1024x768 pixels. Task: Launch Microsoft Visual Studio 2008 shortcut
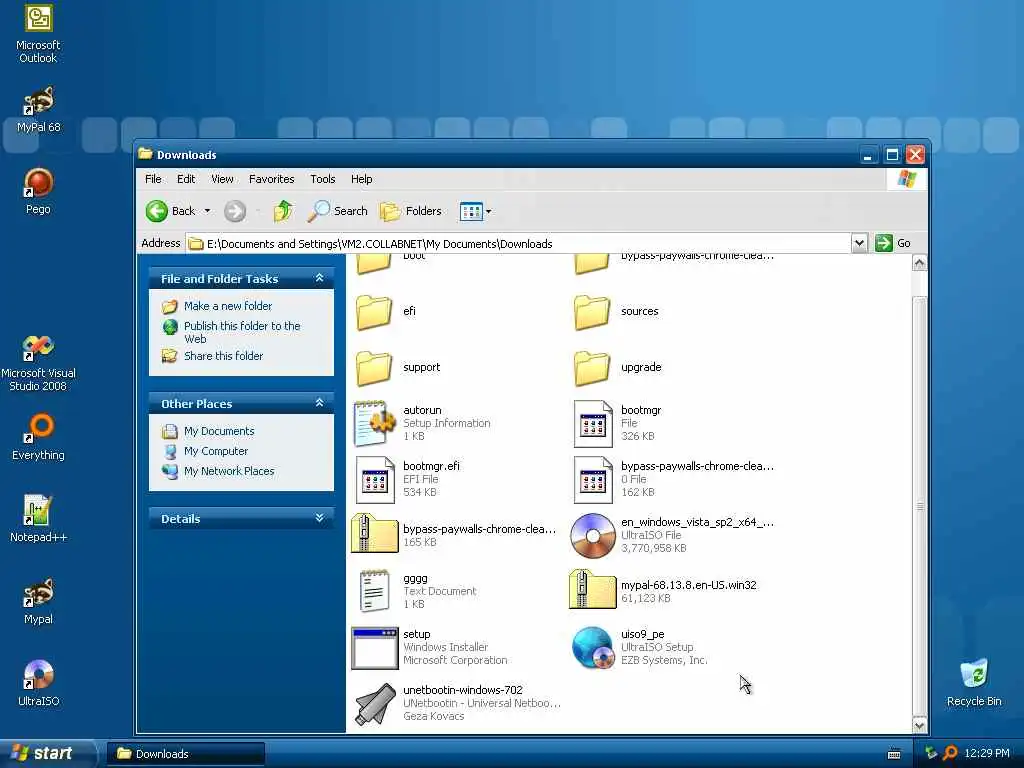[x=39, y=363]
